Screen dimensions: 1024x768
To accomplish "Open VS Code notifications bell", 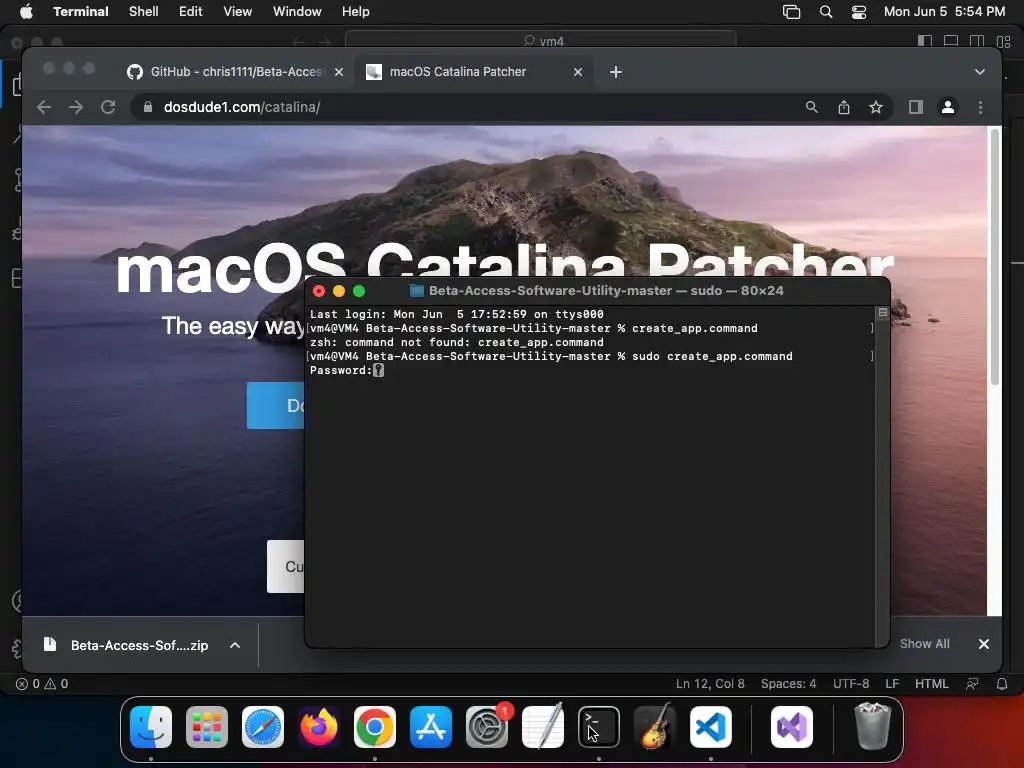I will point(1002,684).
